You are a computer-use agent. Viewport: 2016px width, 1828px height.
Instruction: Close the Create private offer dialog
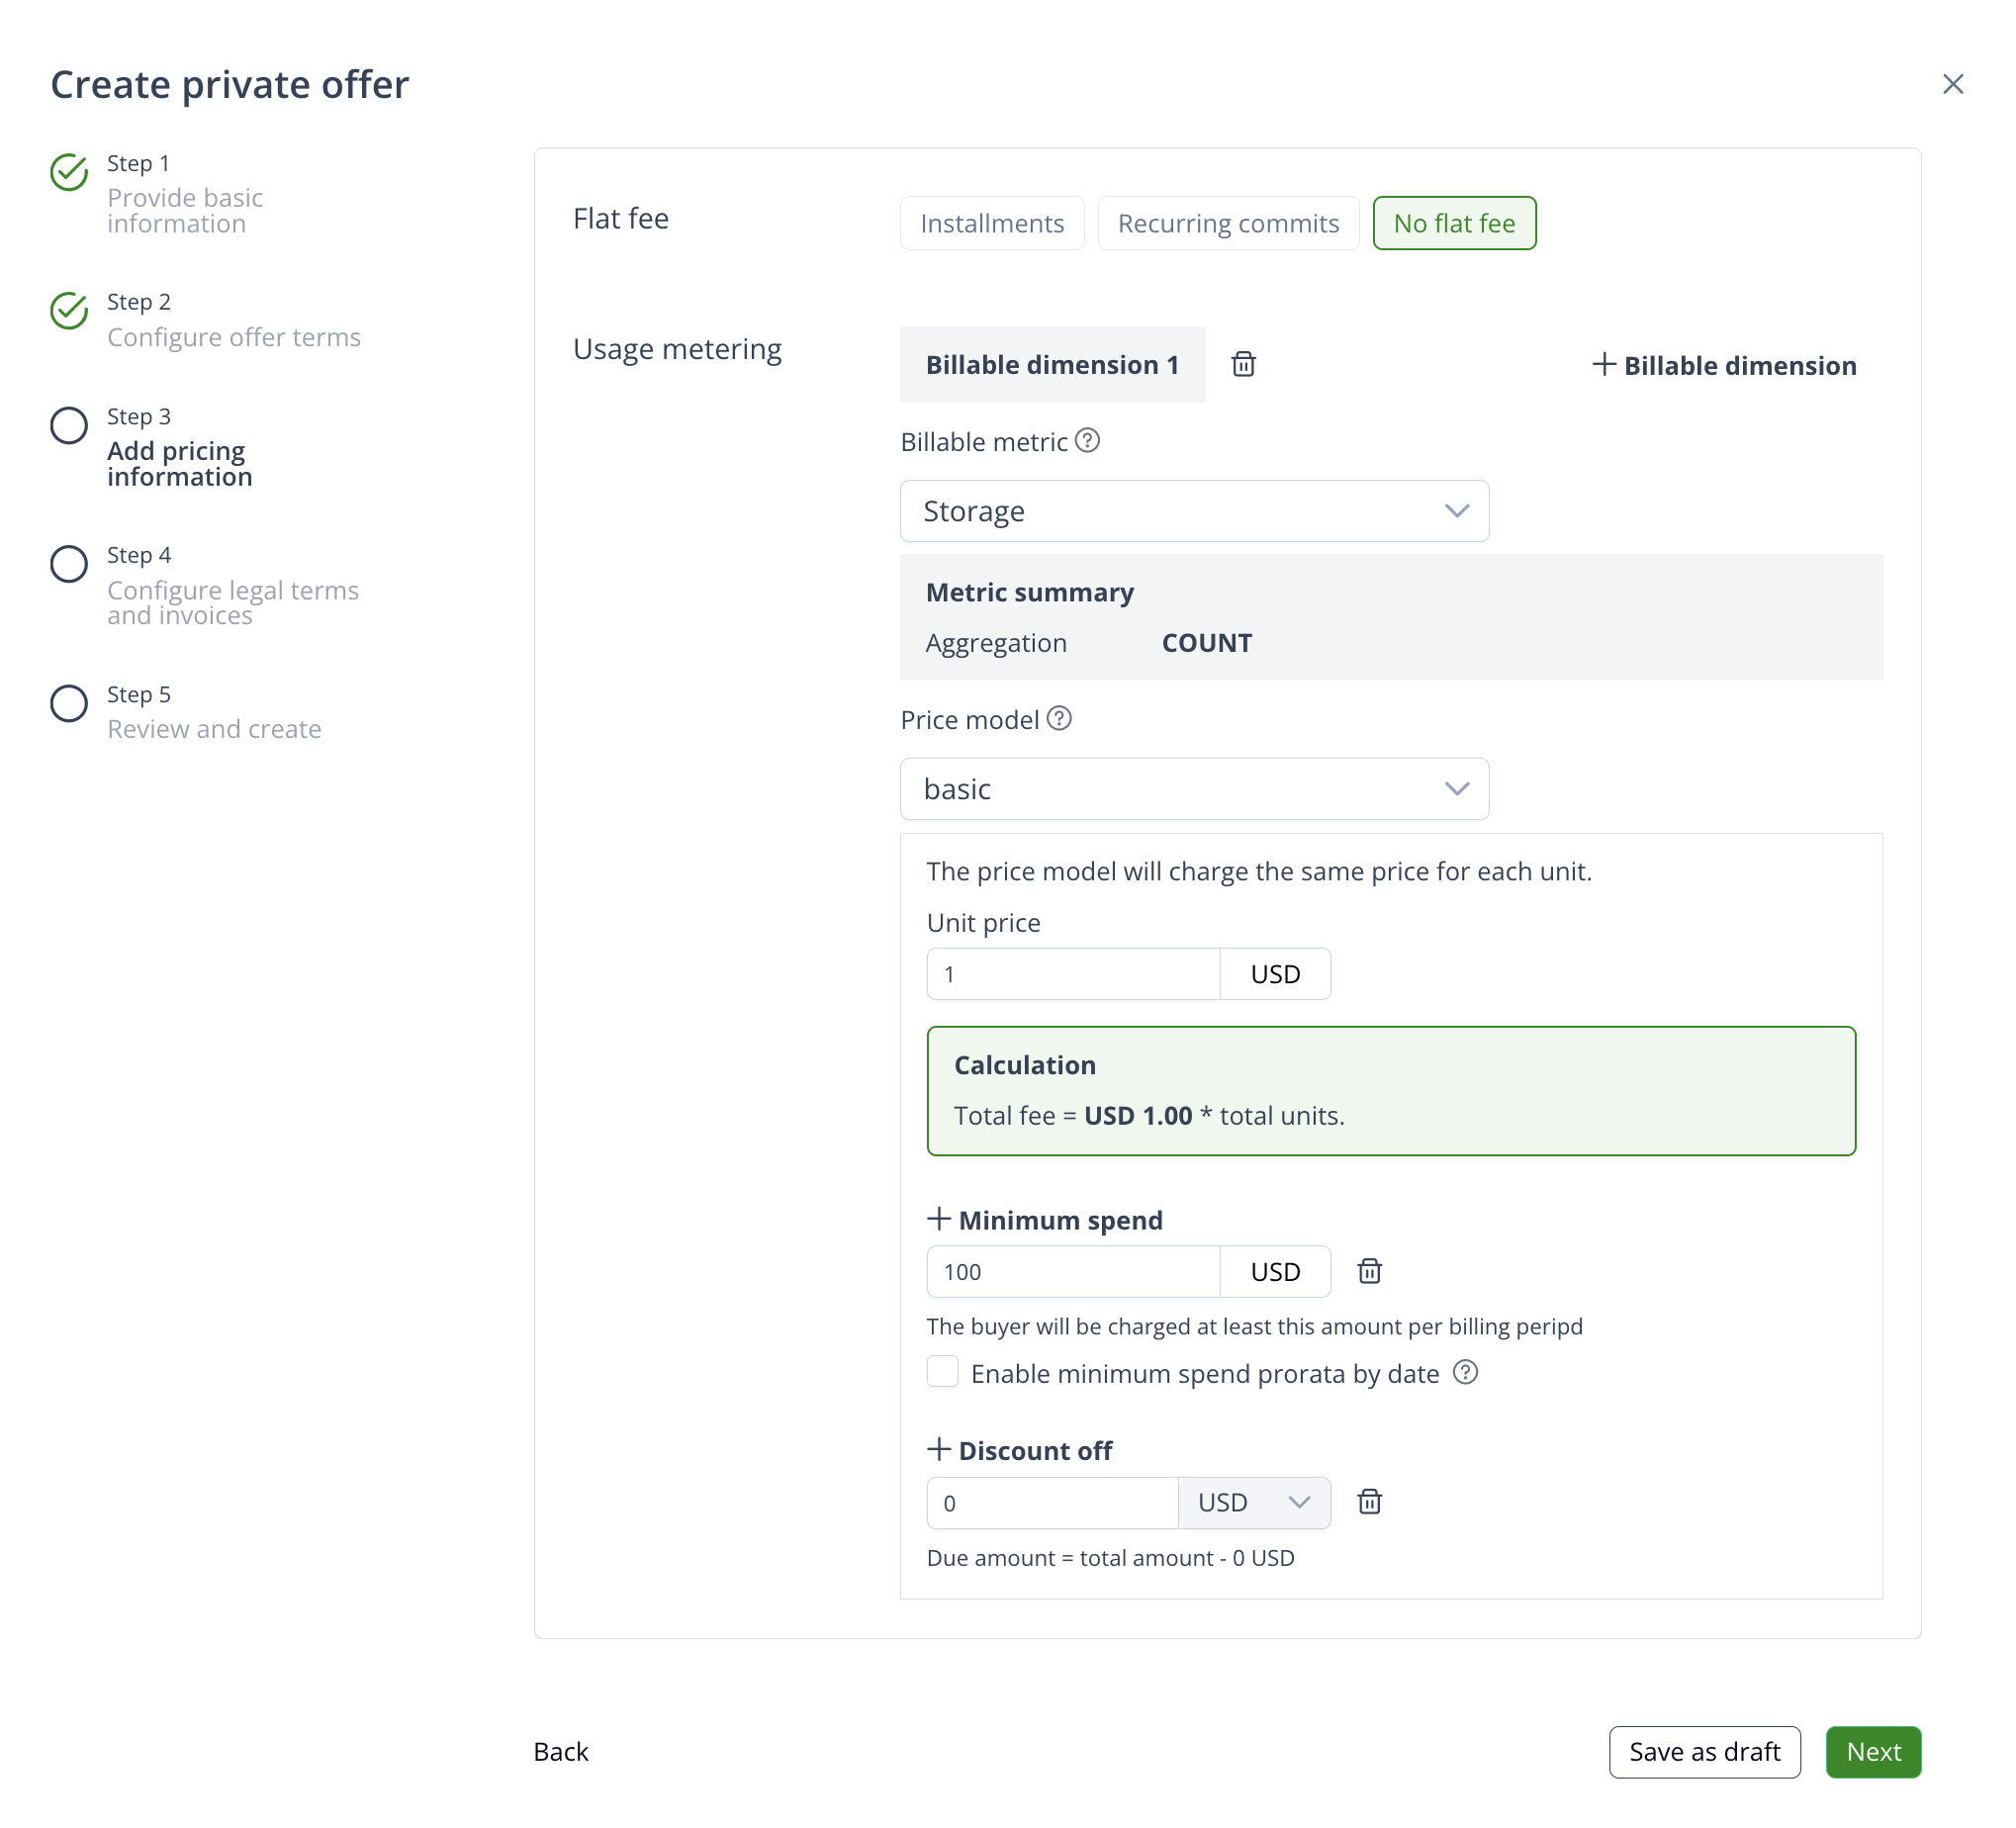tap(1952, 84)
